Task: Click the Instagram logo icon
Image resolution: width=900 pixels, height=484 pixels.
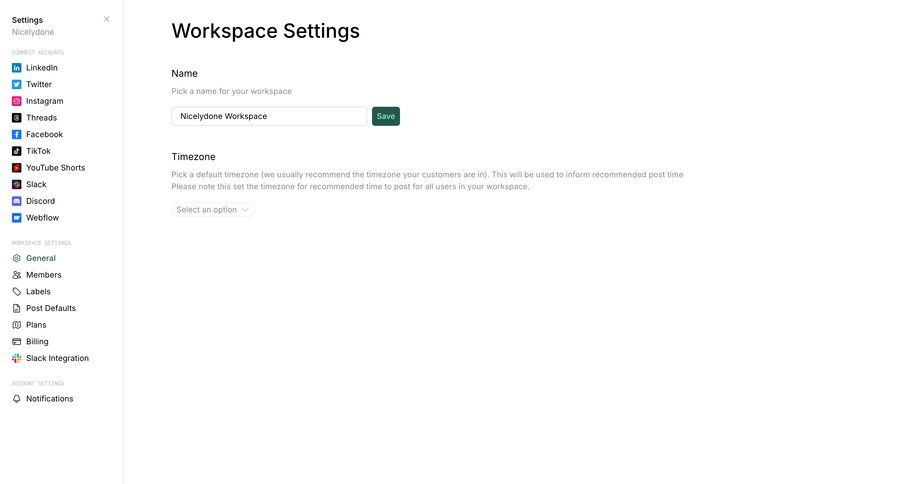Action: coord(17,101)
